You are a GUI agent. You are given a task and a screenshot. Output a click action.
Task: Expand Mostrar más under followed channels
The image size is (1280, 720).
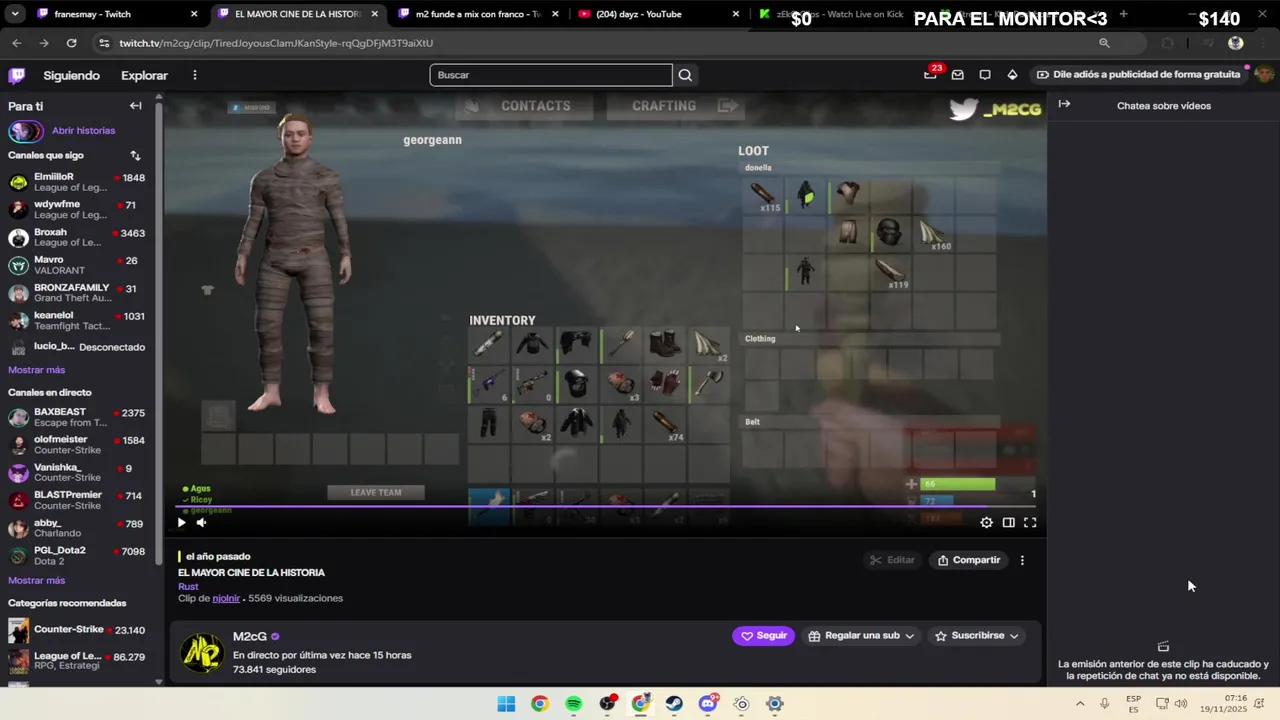point(36,370)
